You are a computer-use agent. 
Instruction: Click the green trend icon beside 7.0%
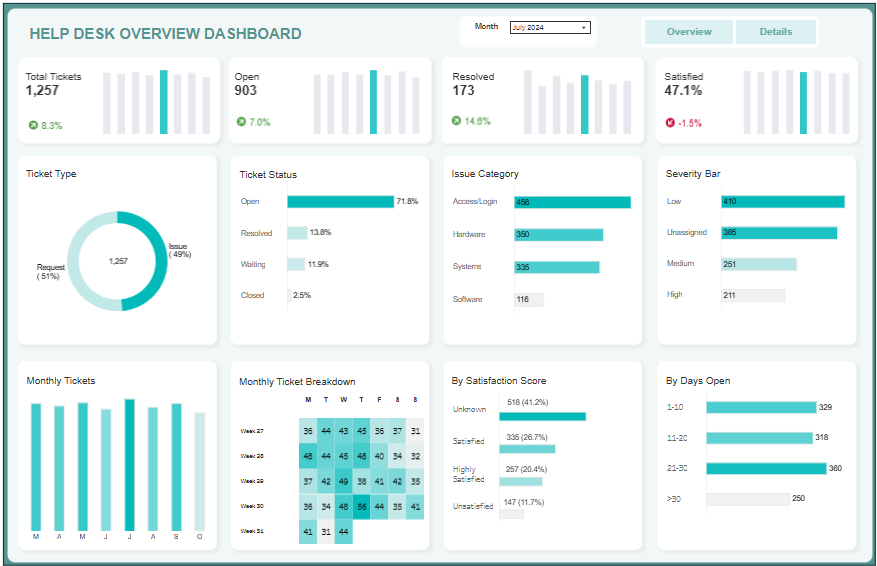coord(241,122)
